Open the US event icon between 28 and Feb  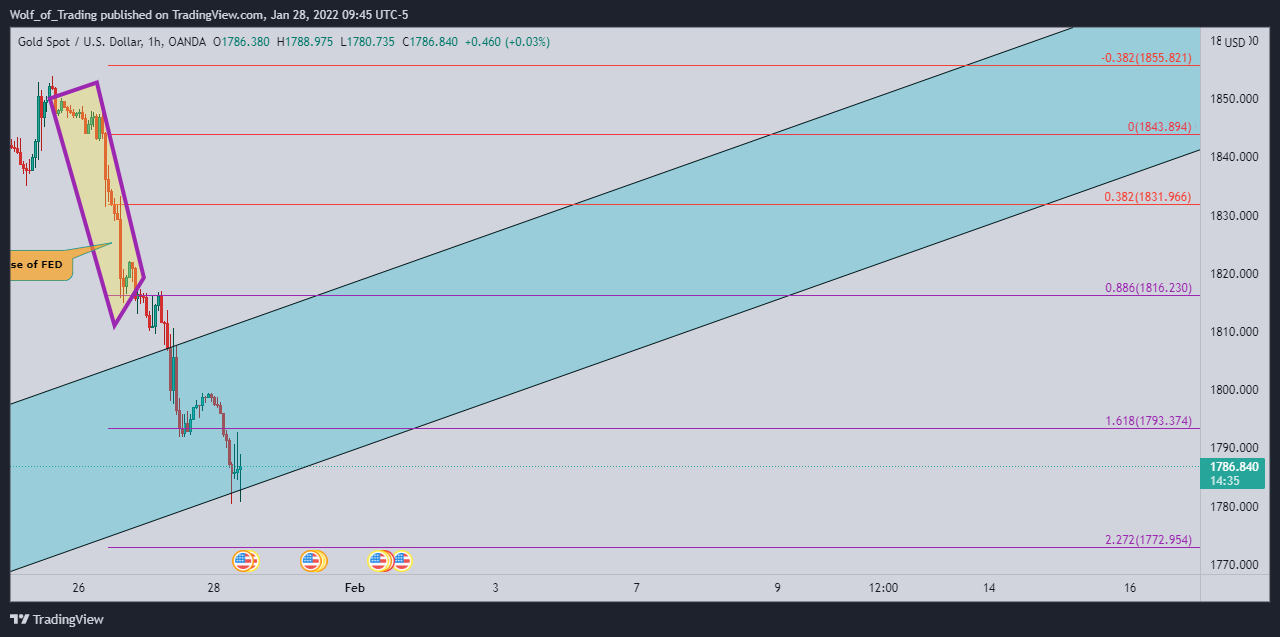click(312, 561)
